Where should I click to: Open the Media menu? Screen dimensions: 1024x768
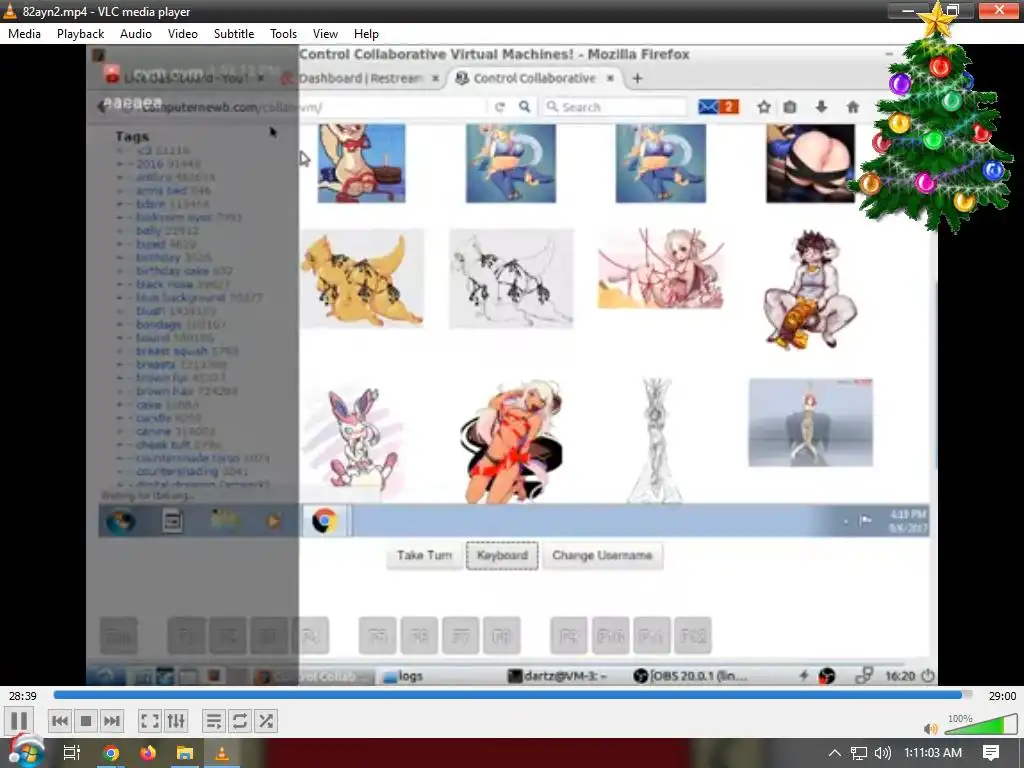click(24, 34)
